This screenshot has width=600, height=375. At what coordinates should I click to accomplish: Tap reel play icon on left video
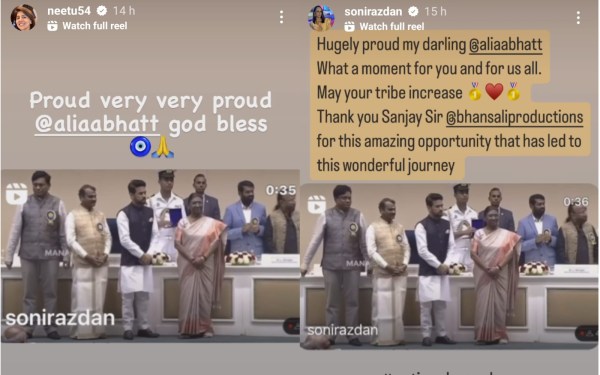point(16,194)
